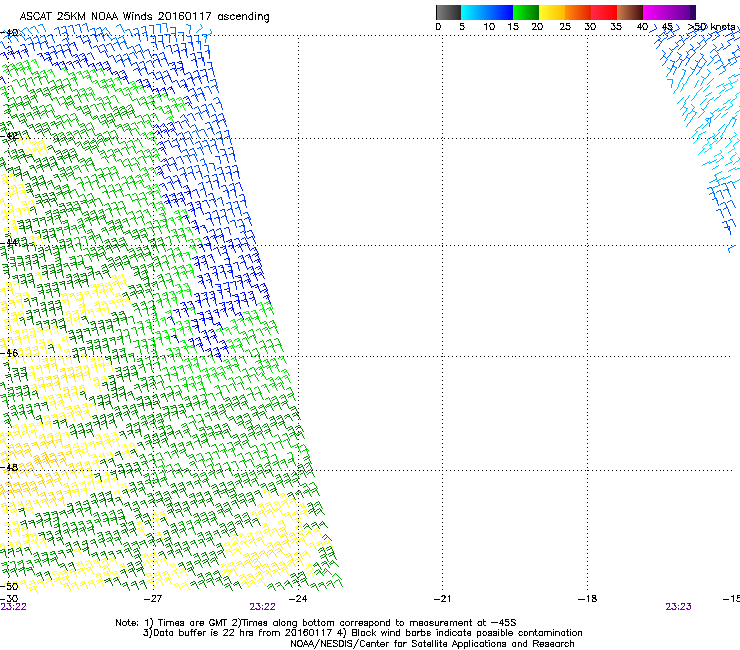The height and width of the screenshot is (650, 740).
Task: Click the purple 23:22 time below -30
Action: (x=13, y=607)
